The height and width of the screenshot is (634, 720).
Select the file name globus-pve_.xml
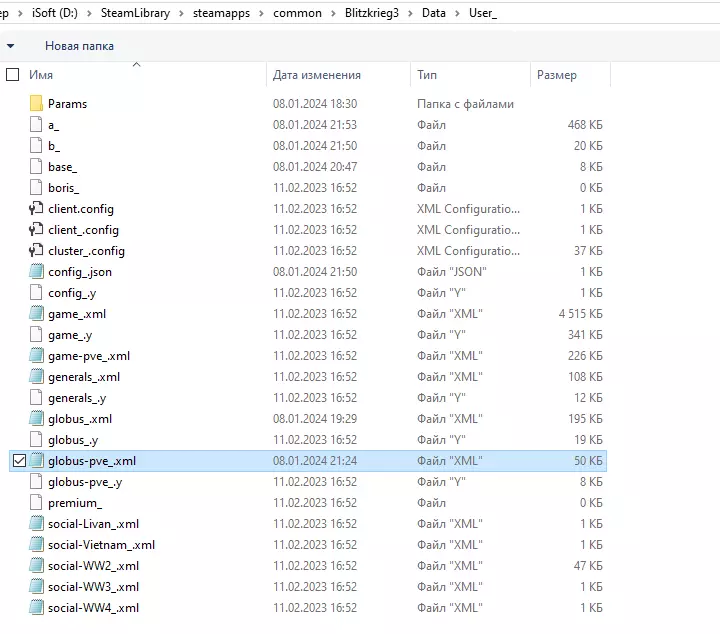[92, 461]
